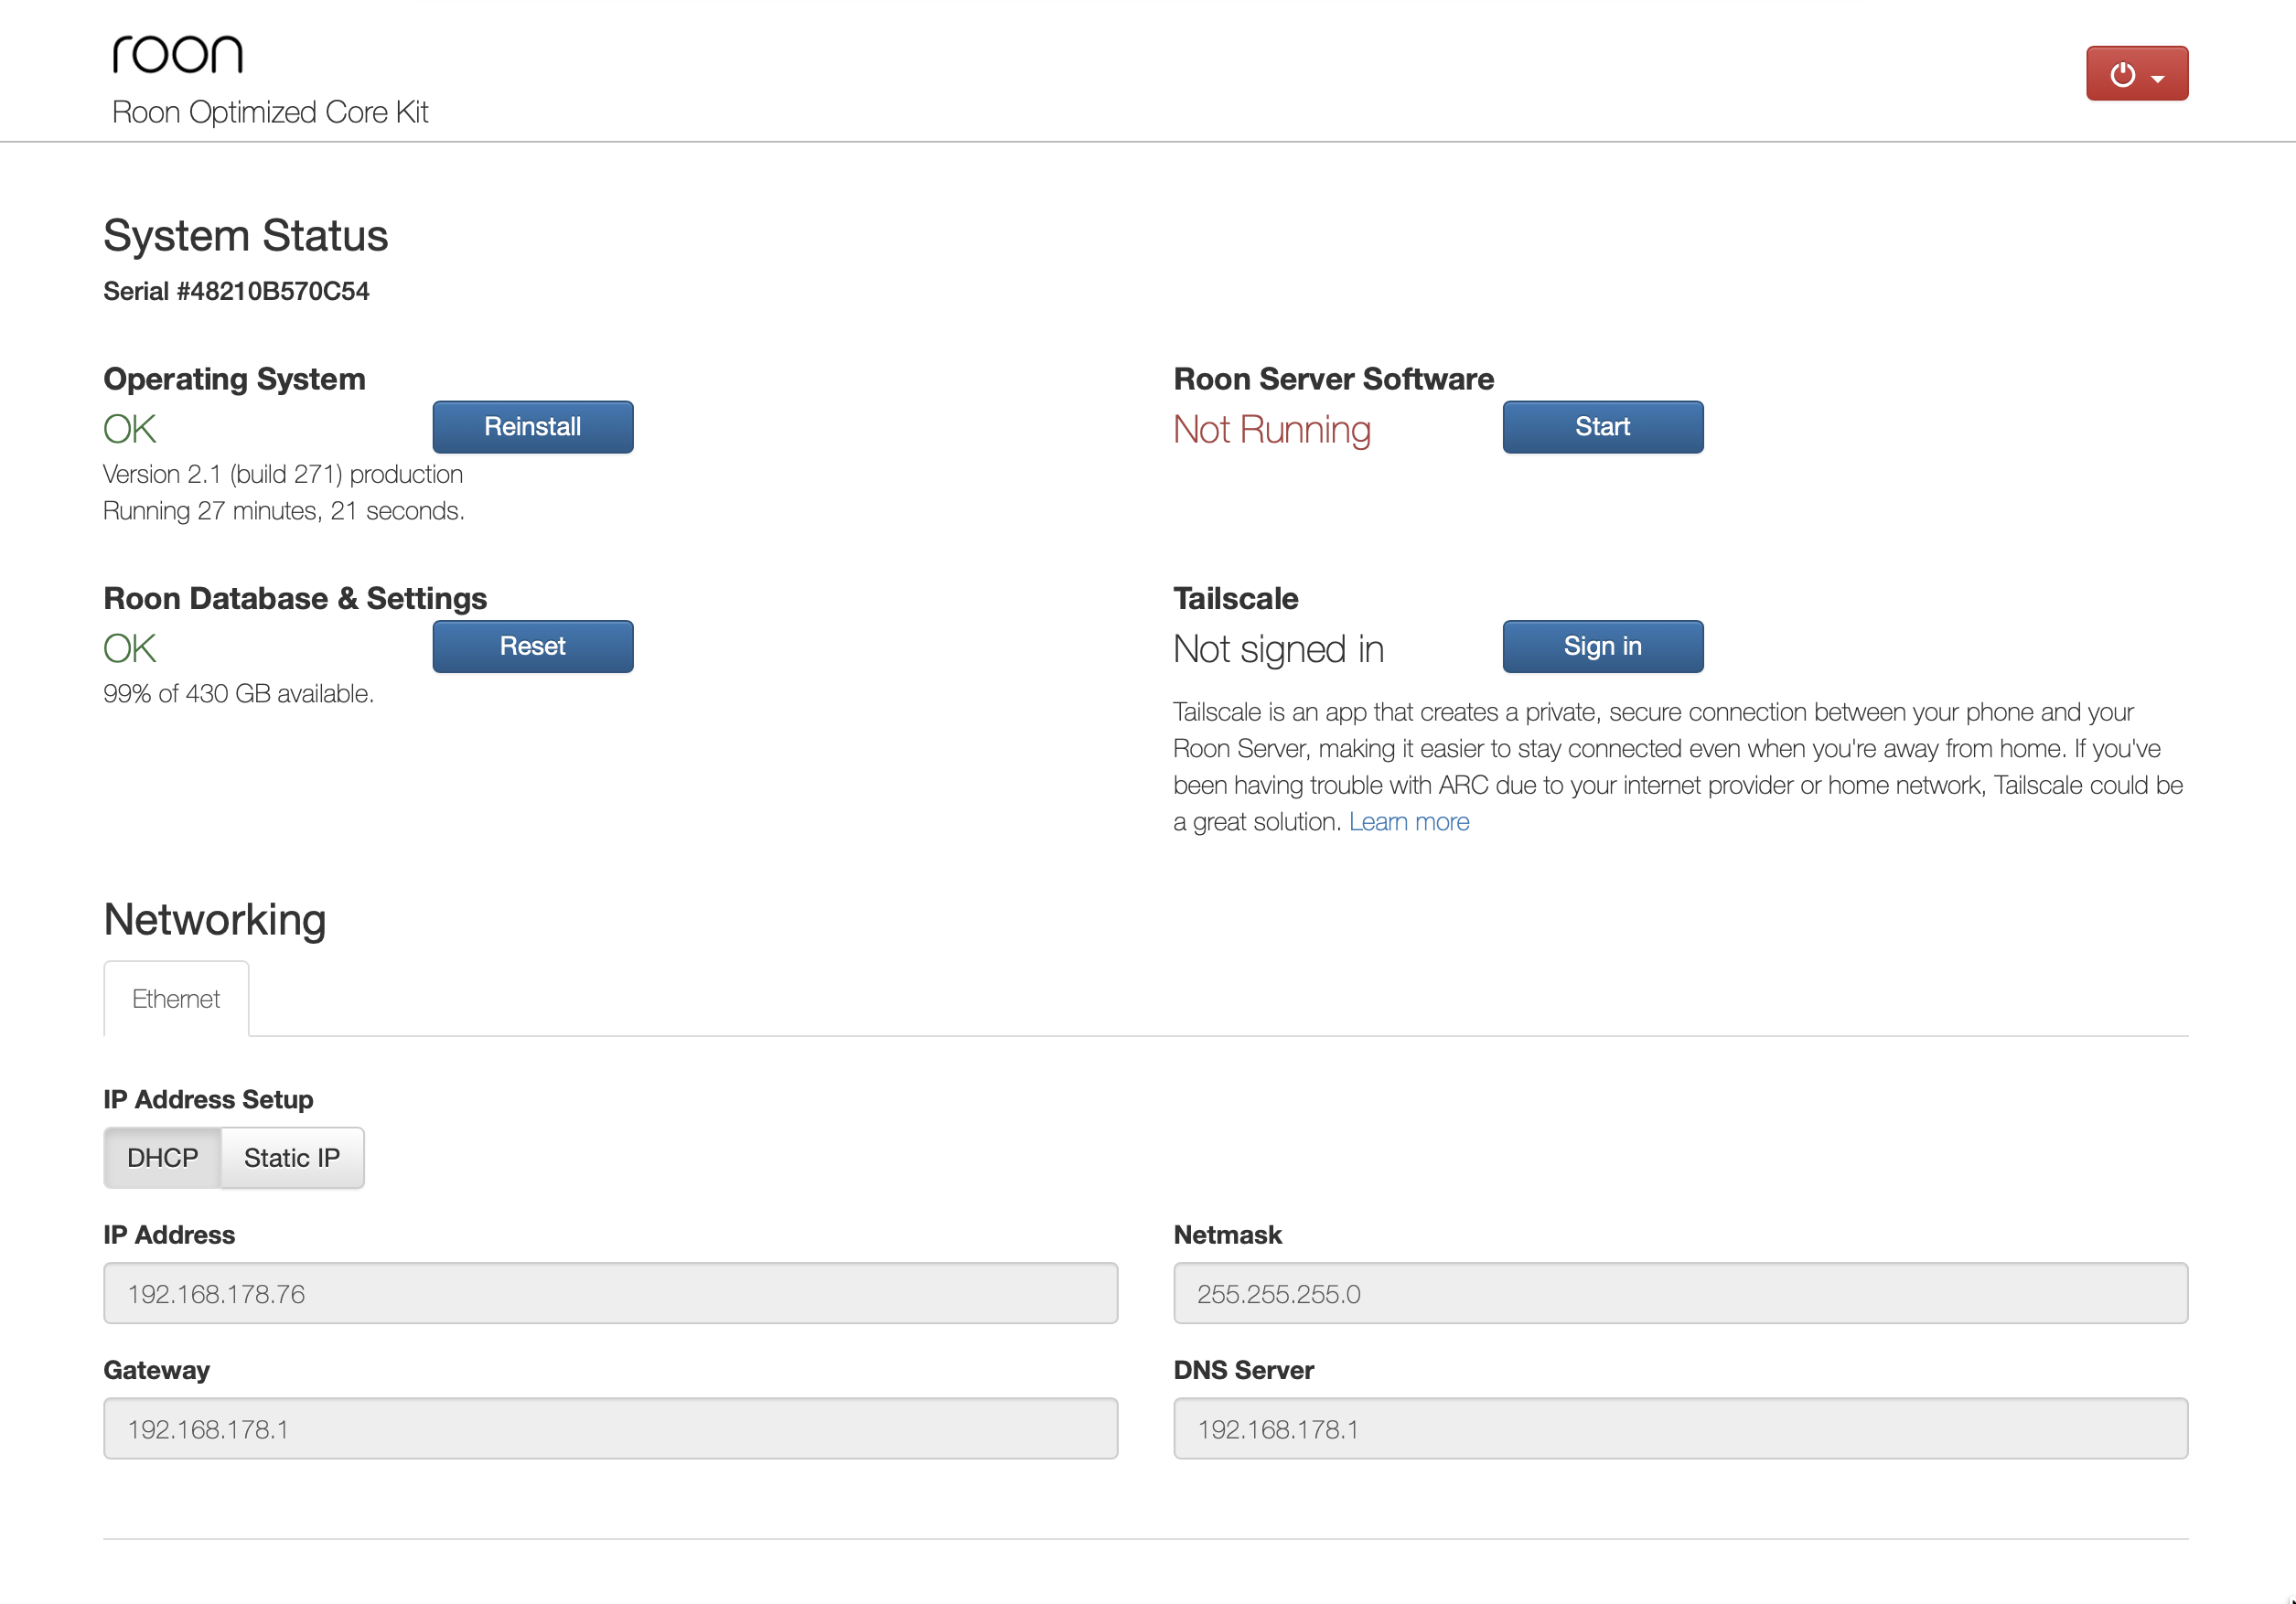Click the Networking section heading

[x=215, y=919]
